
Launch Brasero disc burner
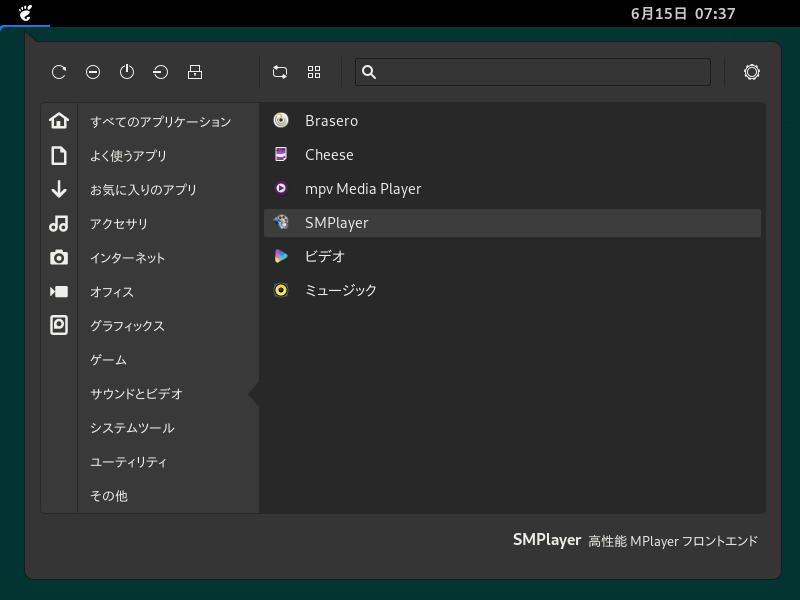tap(512, 121)
